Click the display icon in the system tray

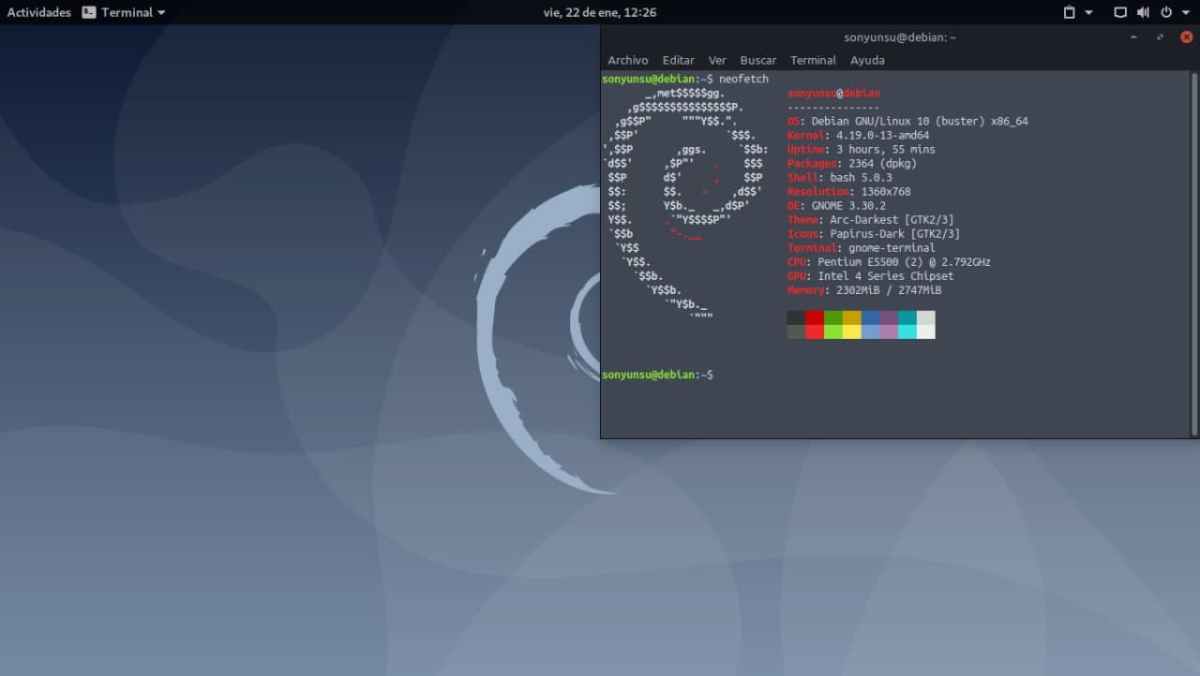pos(1119,12)
